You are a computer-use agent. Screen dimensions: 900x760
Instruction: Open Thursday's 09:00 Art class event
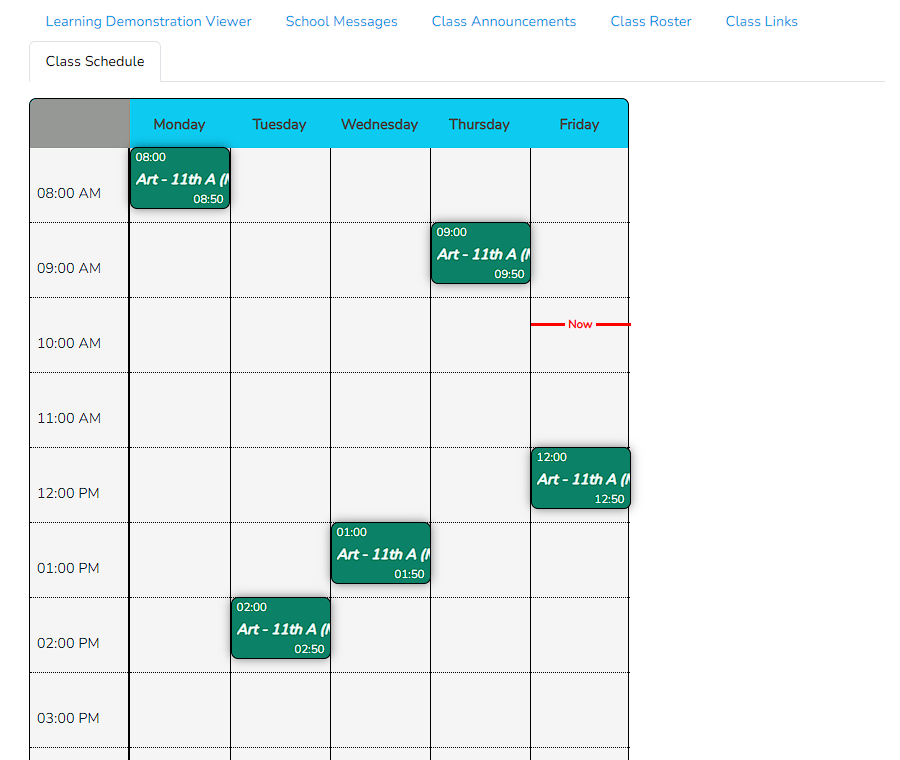tap(480, 253)
